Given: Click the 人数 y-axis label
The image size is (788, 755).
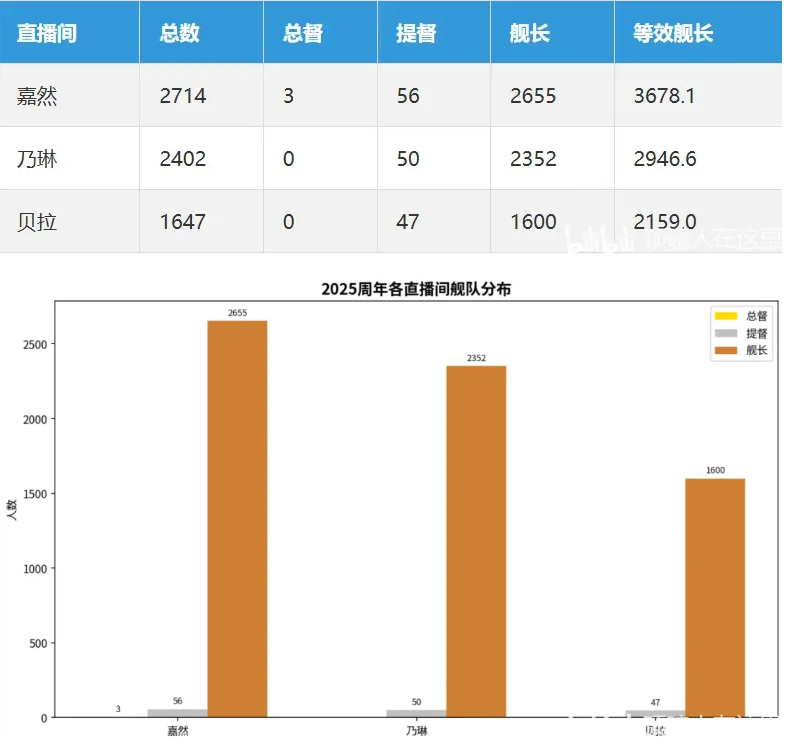Looking at the screenshot, I should point(13,512).
